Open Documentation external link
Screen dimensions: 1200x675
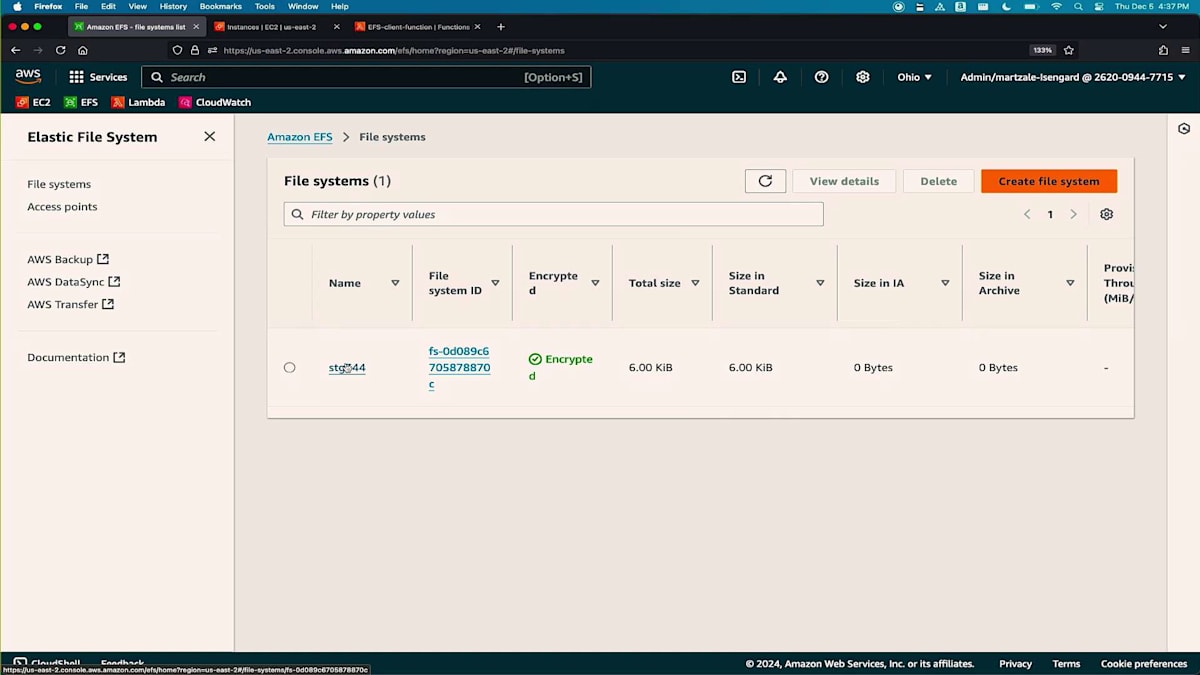[76, 357]
